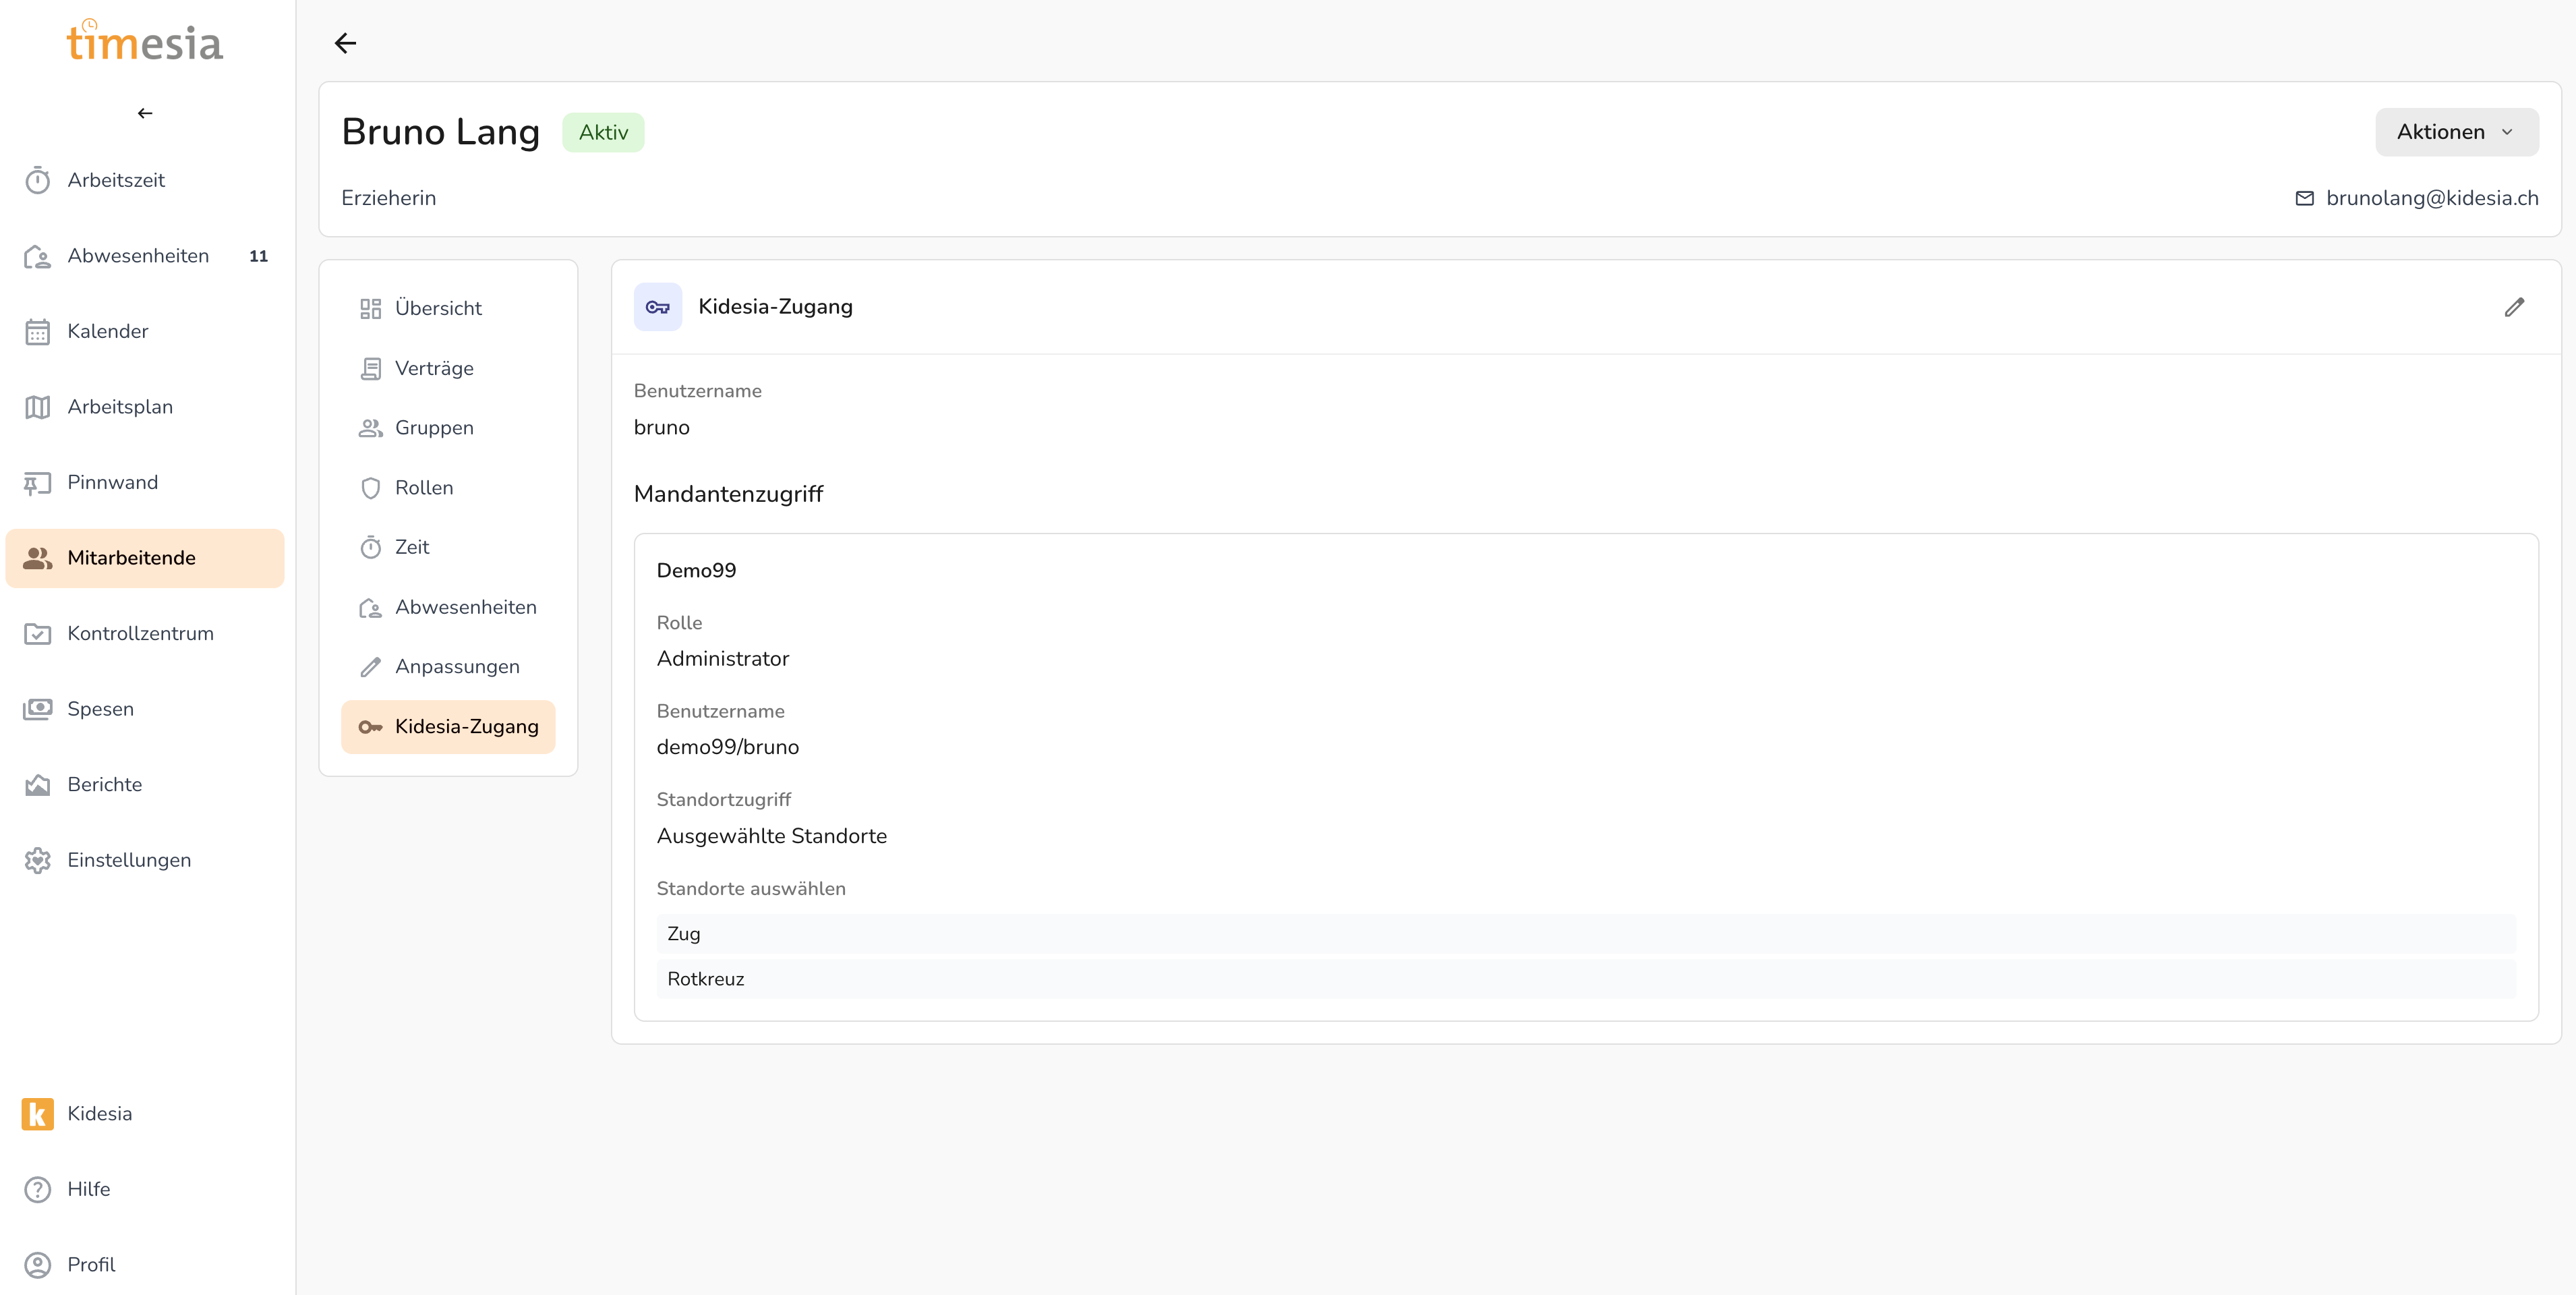
Task: Open the Rollen tab
Action: coord(424,488)
